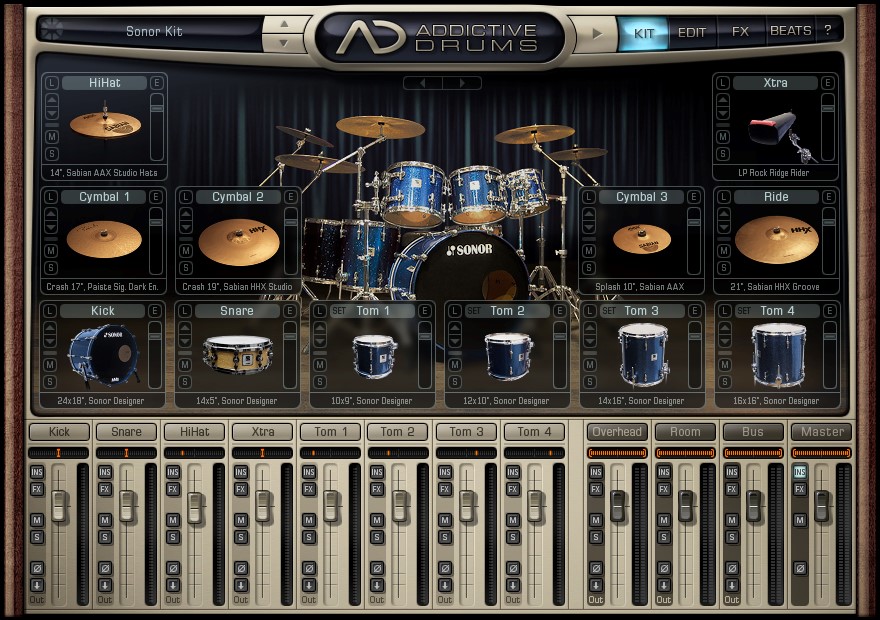The height and width of the screenshot is (620, 880).
Task: Load Cymbal 3 with L button
Action: click(589, 197)
